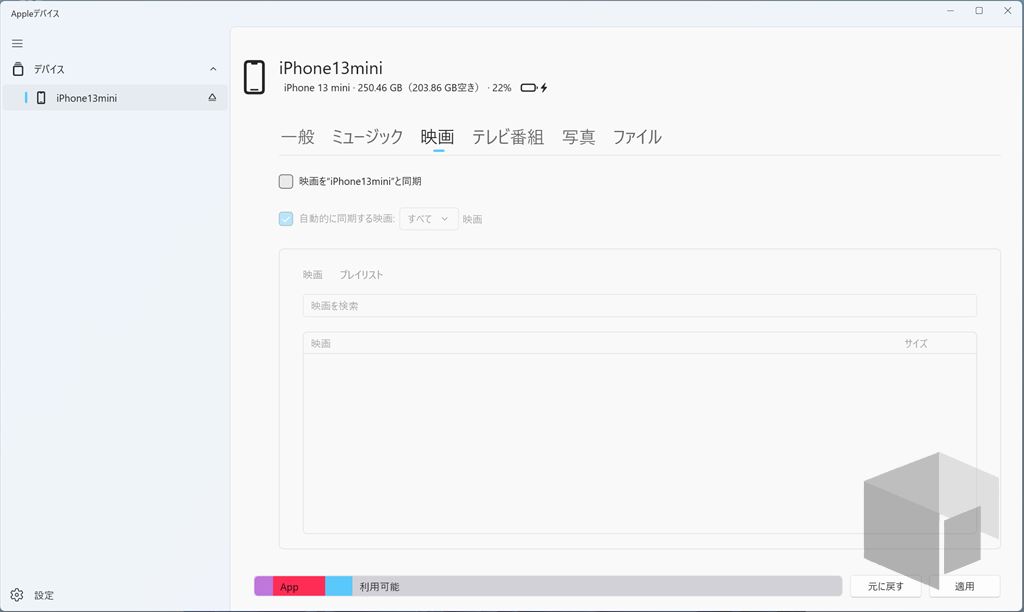Click the 利用可能 storage segment
The width and height of the screenshot is (1024, 612).
coord(597,586)
